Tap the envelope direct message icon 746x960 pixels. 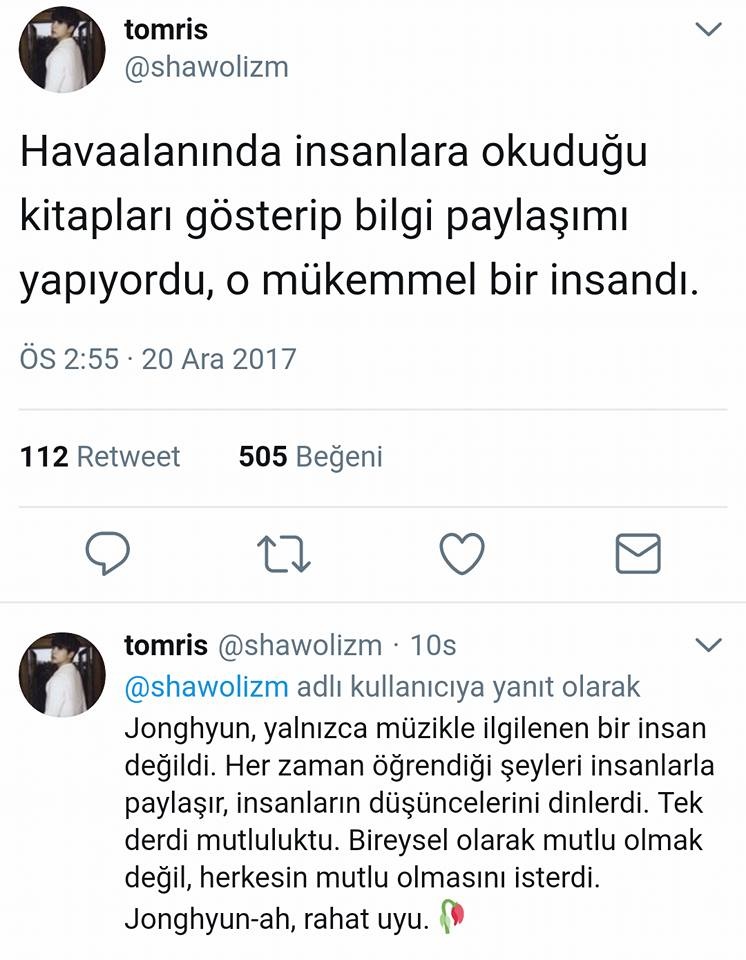(x=638, y=553)
